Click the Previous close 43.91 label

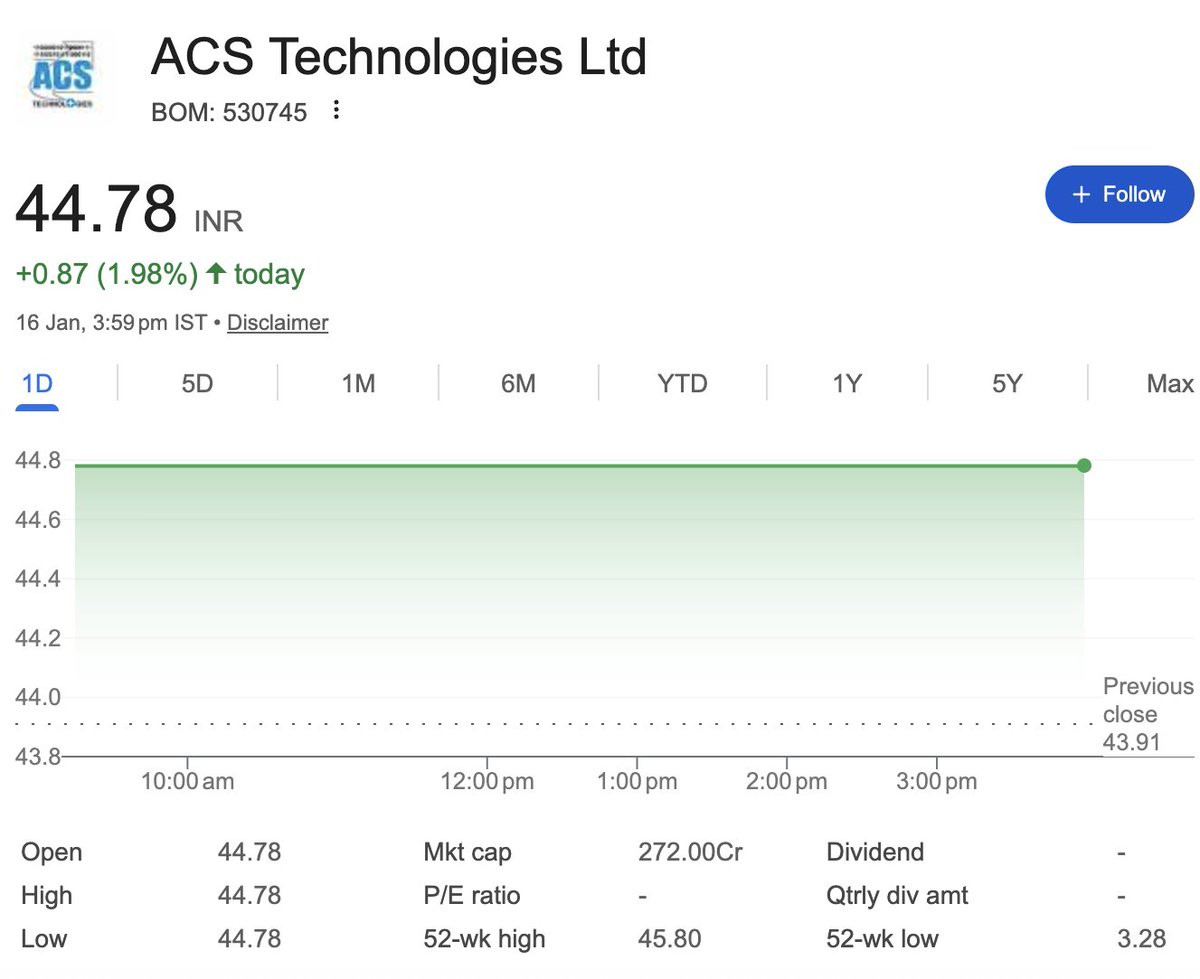[x=1148, y=714]
